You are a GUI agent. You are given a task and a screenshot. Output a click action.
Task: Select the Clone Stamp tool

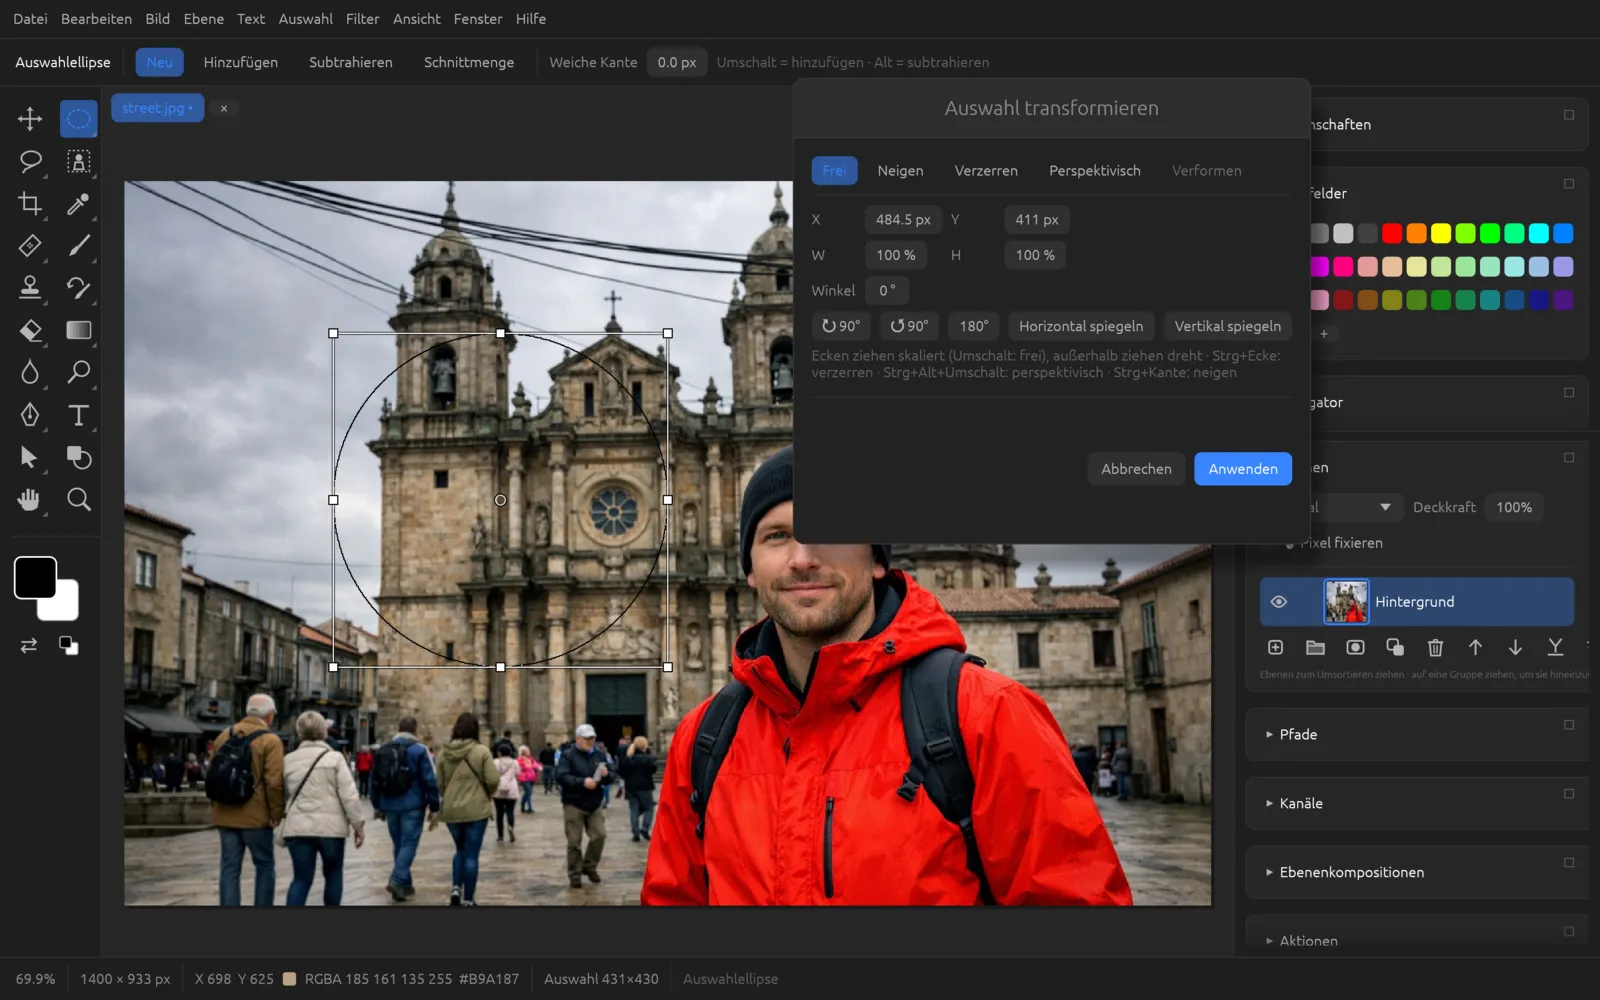click(30, 288)
